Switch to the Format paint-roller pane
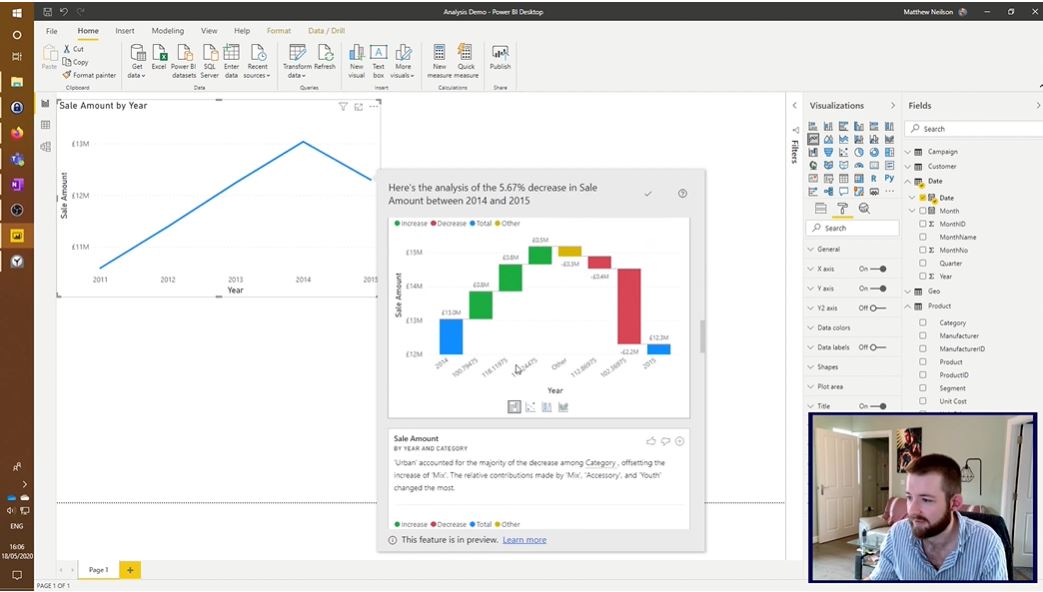Image resolution: width=1043 pixels, height=592 pixels. [843, 208]
